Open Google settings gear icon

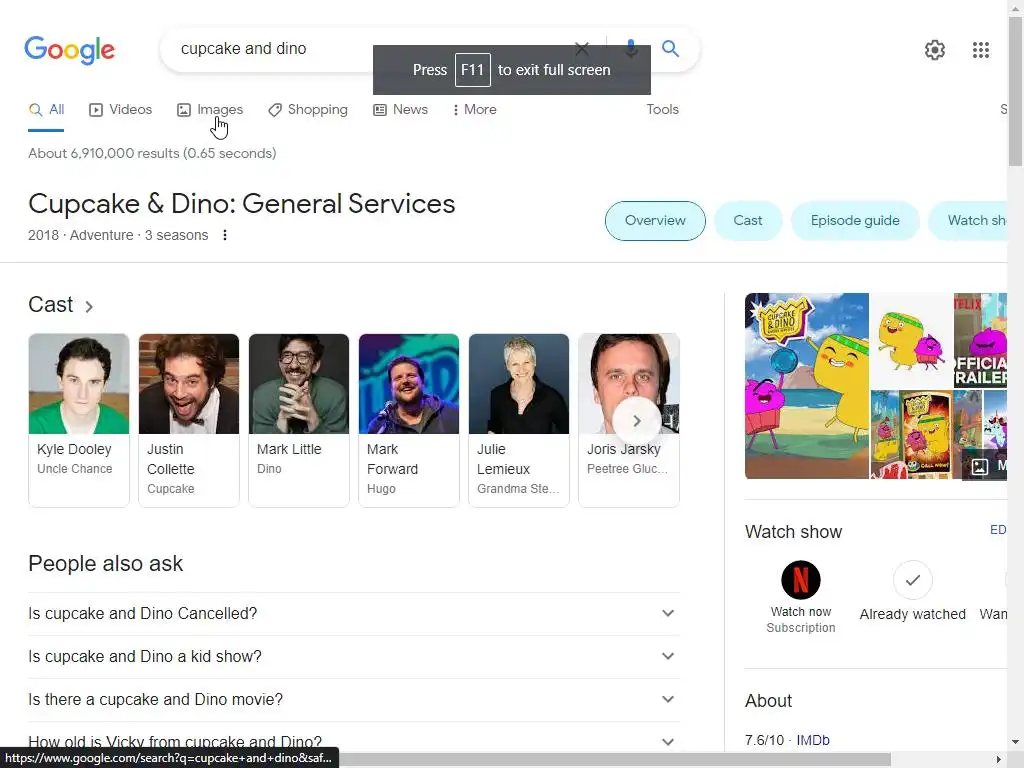pyautogui.click(x=935, y=50)
